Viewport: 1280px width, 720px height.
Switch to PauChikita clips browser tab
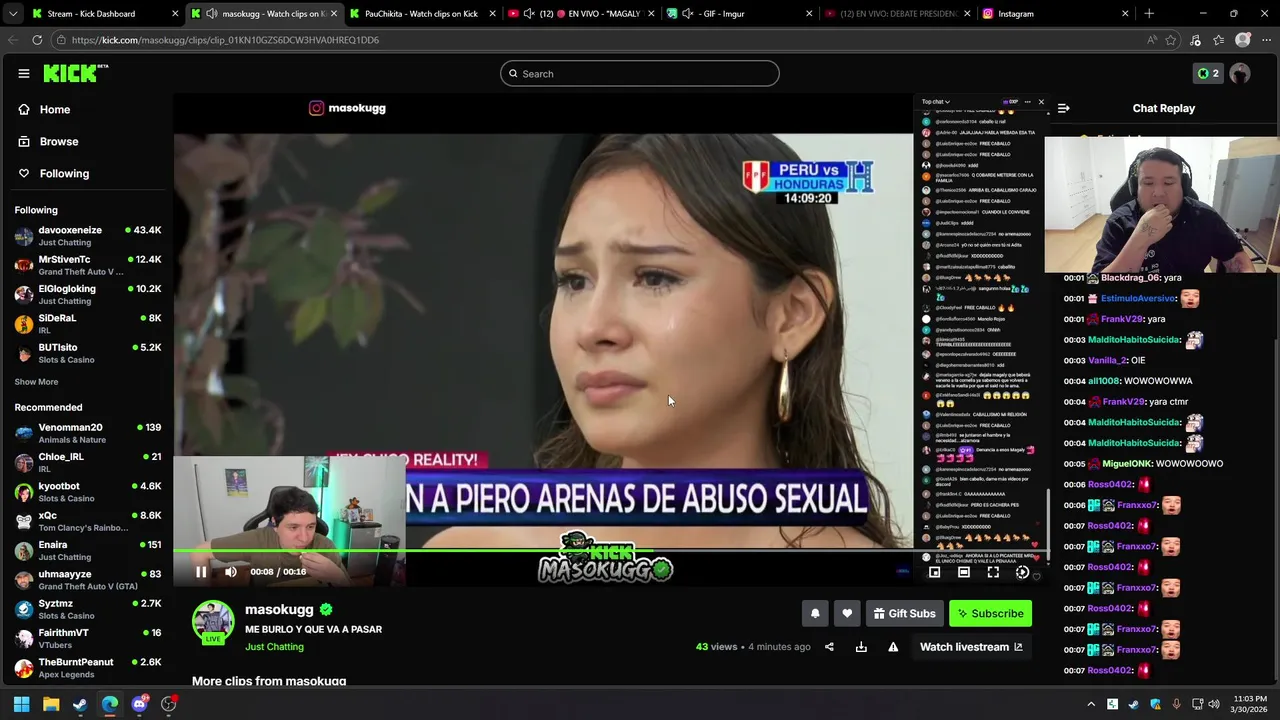[421, 14]
